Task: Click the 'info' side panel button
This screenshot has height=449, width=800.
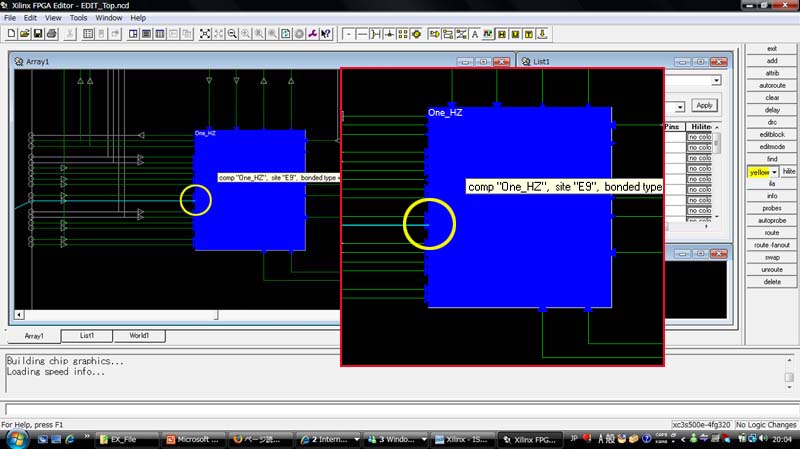Action: click(771, 196)
